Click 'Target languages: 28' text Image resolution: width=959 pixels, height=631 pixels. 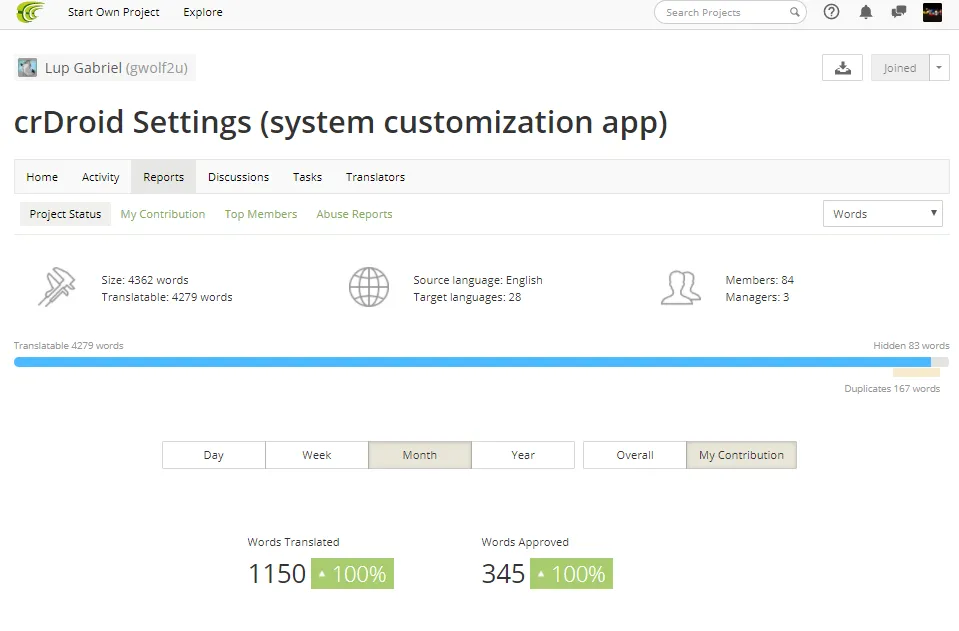467,297
